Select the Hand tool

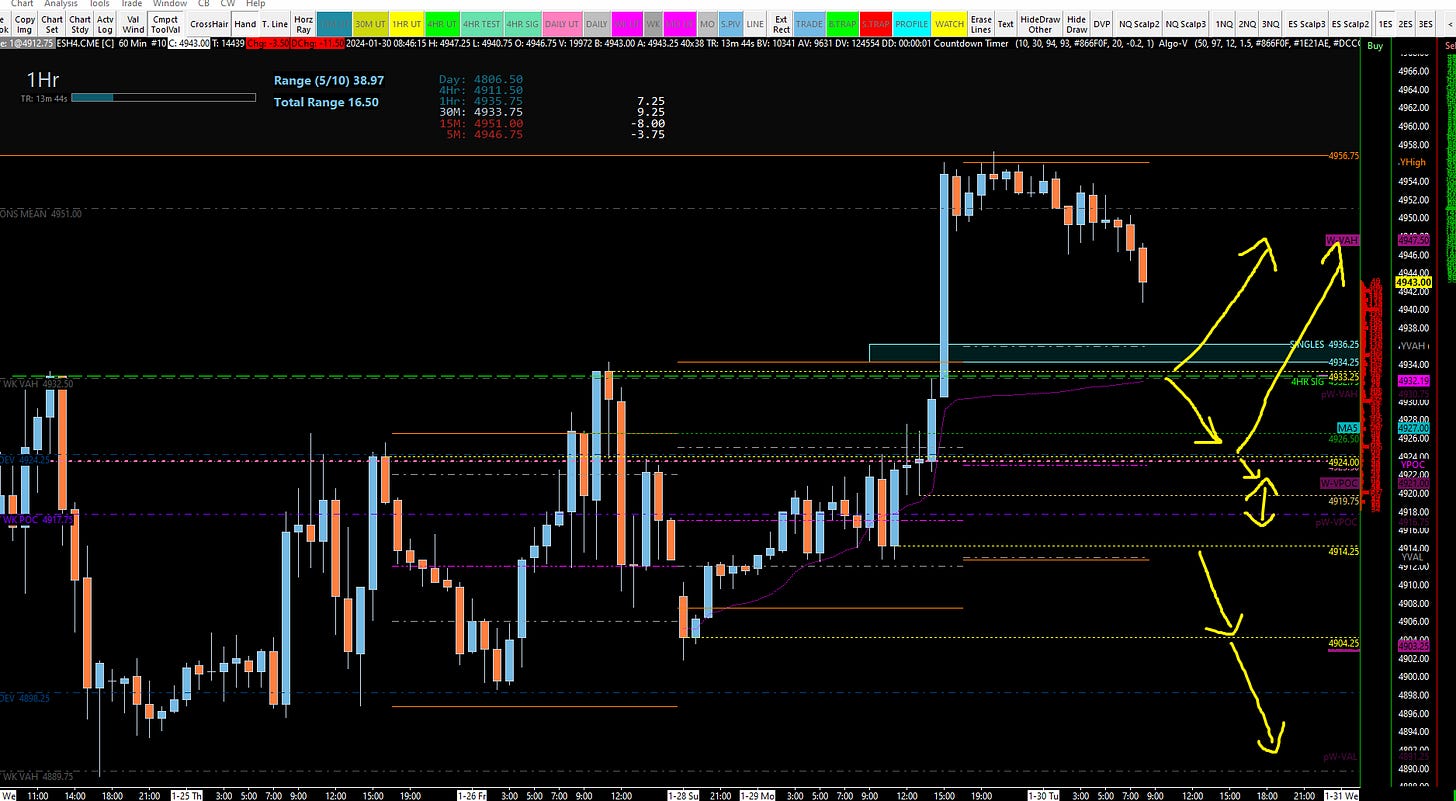(245, 24)
